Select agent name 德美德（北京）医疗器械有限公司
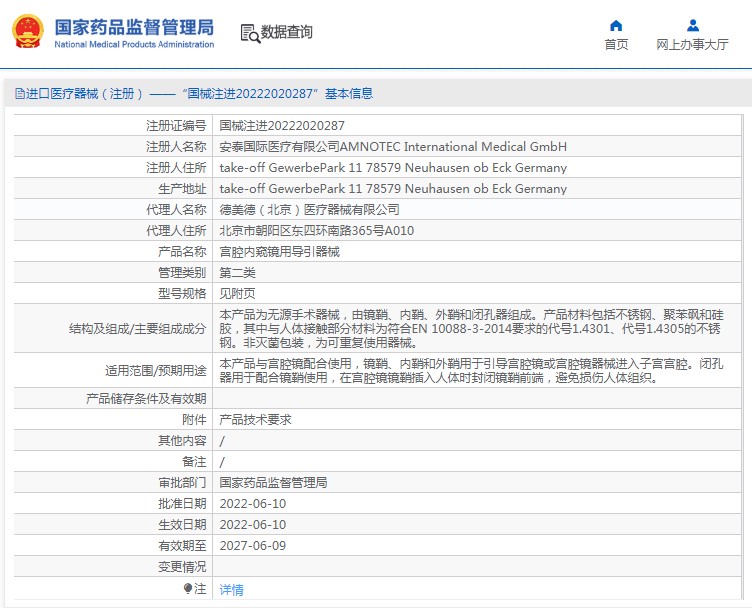This screenshot has width=752, height=608. [x=309, y=210]
